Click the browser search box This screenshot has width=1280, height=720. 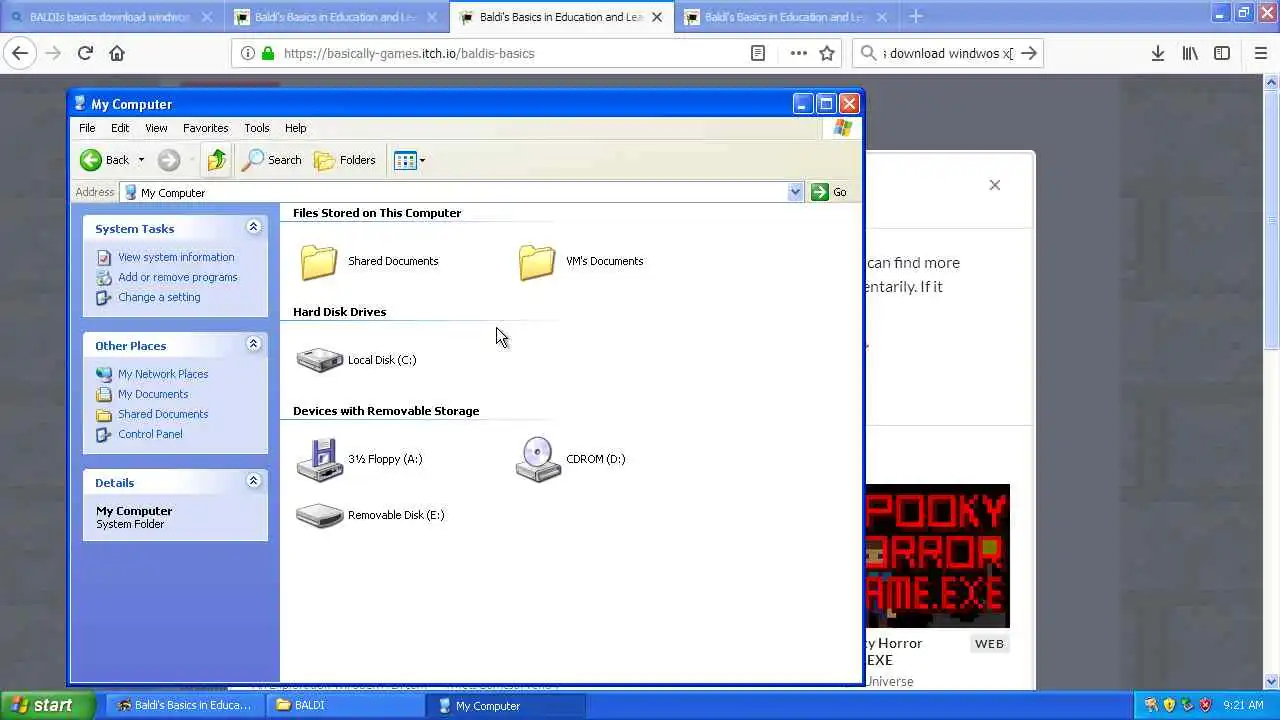coord(948,53)
